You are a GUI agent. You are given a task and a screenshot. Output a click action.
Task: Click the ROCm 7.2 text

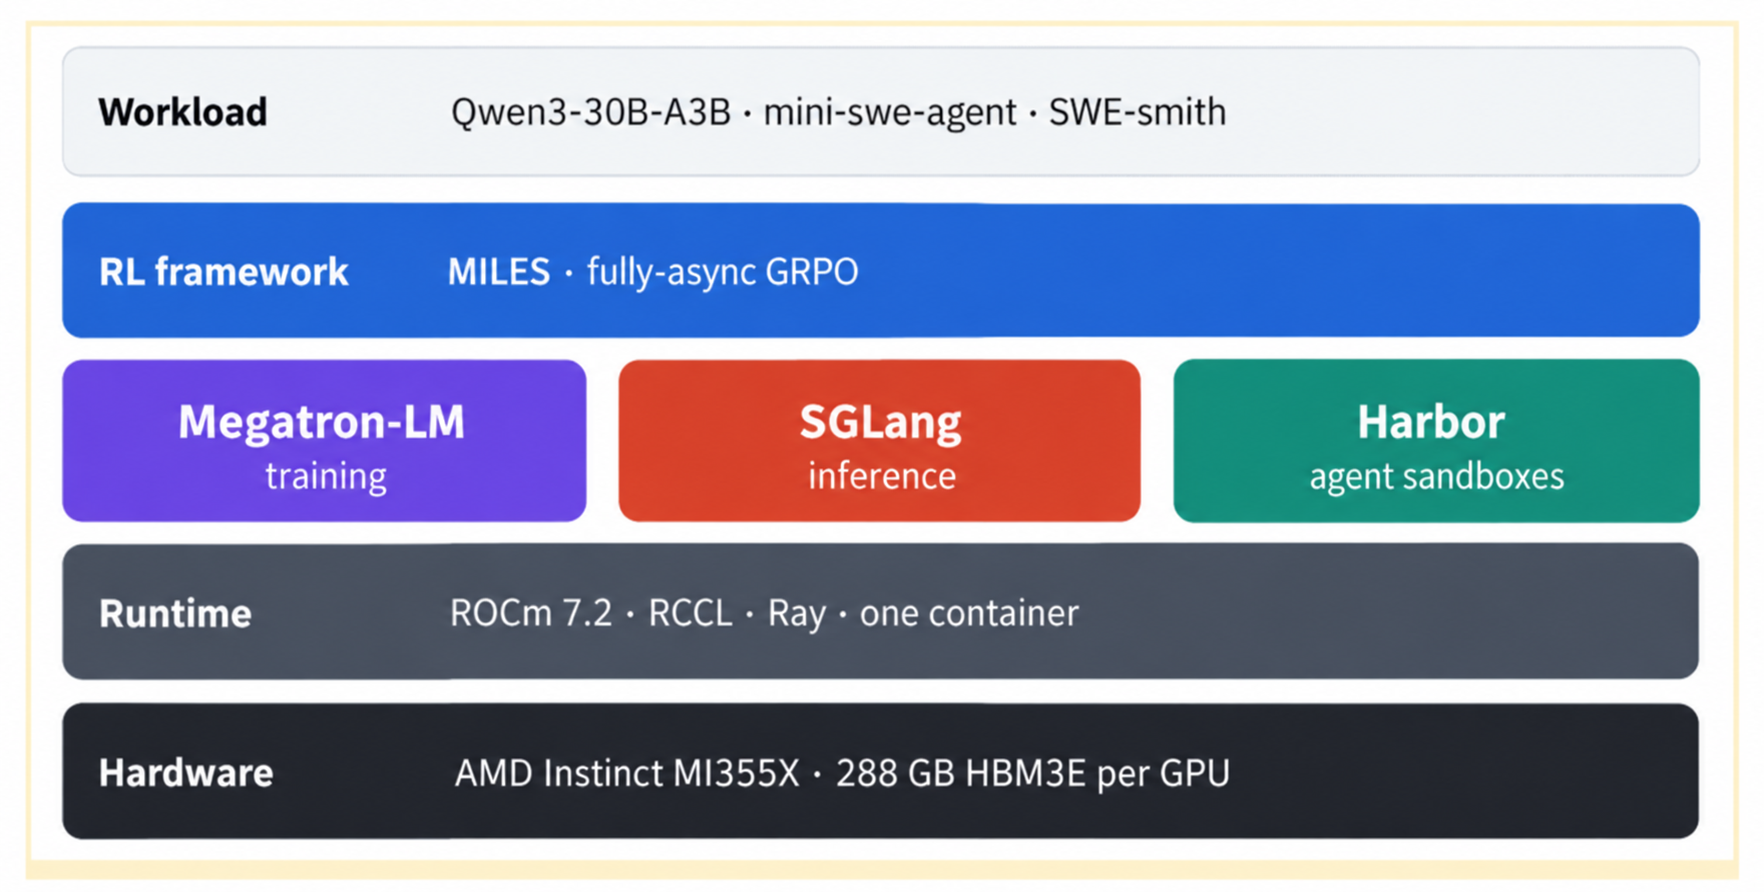531,613
